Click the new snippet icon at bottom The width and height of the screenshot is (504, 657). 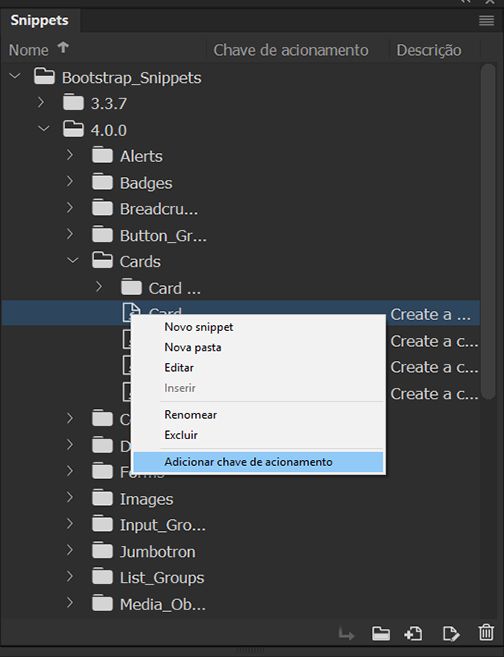coord(413,633)
